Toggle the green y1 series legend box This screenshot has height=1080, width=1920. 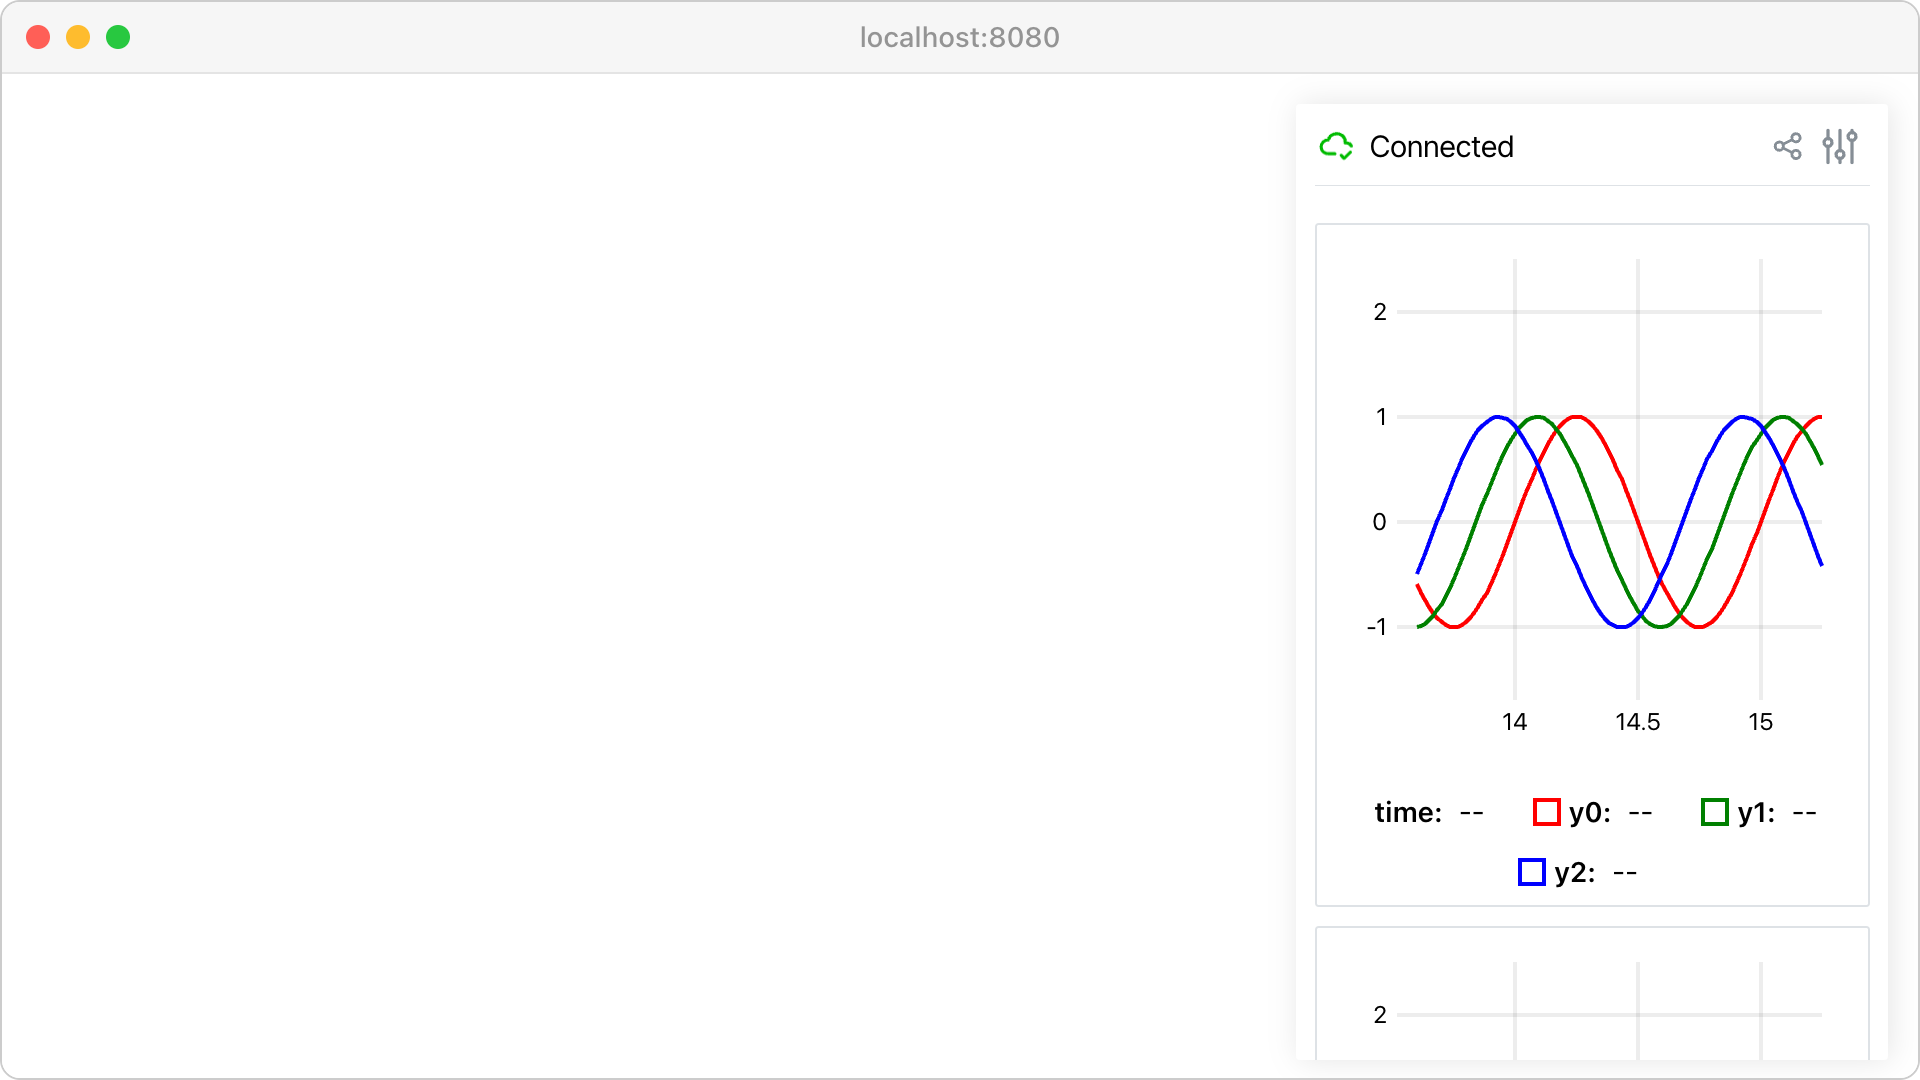pyautogui.click(x=1715, y=812)
